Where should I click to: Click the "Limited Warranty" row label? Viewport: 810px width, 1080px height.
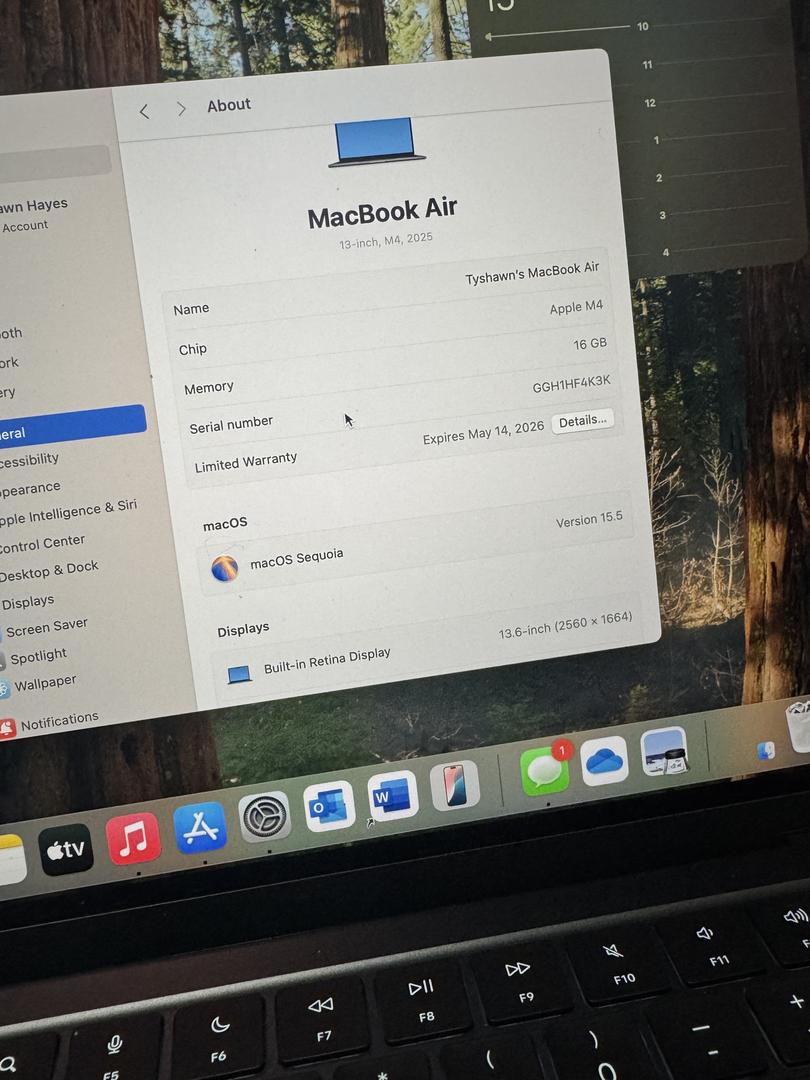pos(245,462)
